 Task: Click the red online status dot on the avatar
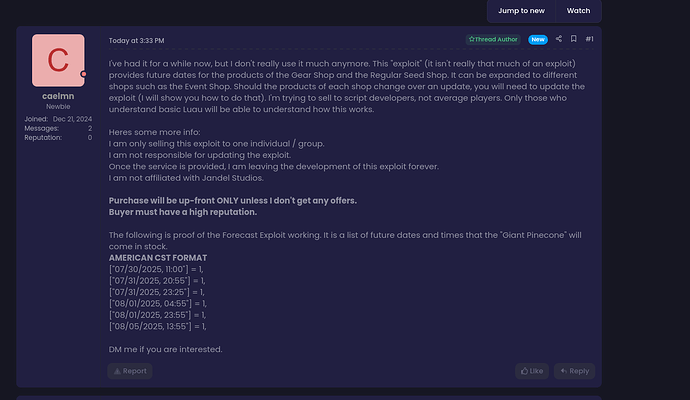pos(83,74)
